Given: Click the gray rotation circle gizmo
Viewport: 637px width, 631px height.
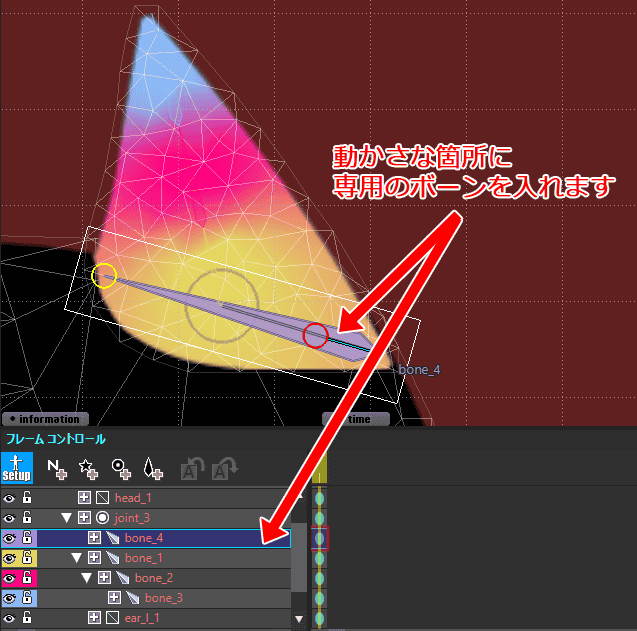Looking at the screenshot, I should pos(222,306).
